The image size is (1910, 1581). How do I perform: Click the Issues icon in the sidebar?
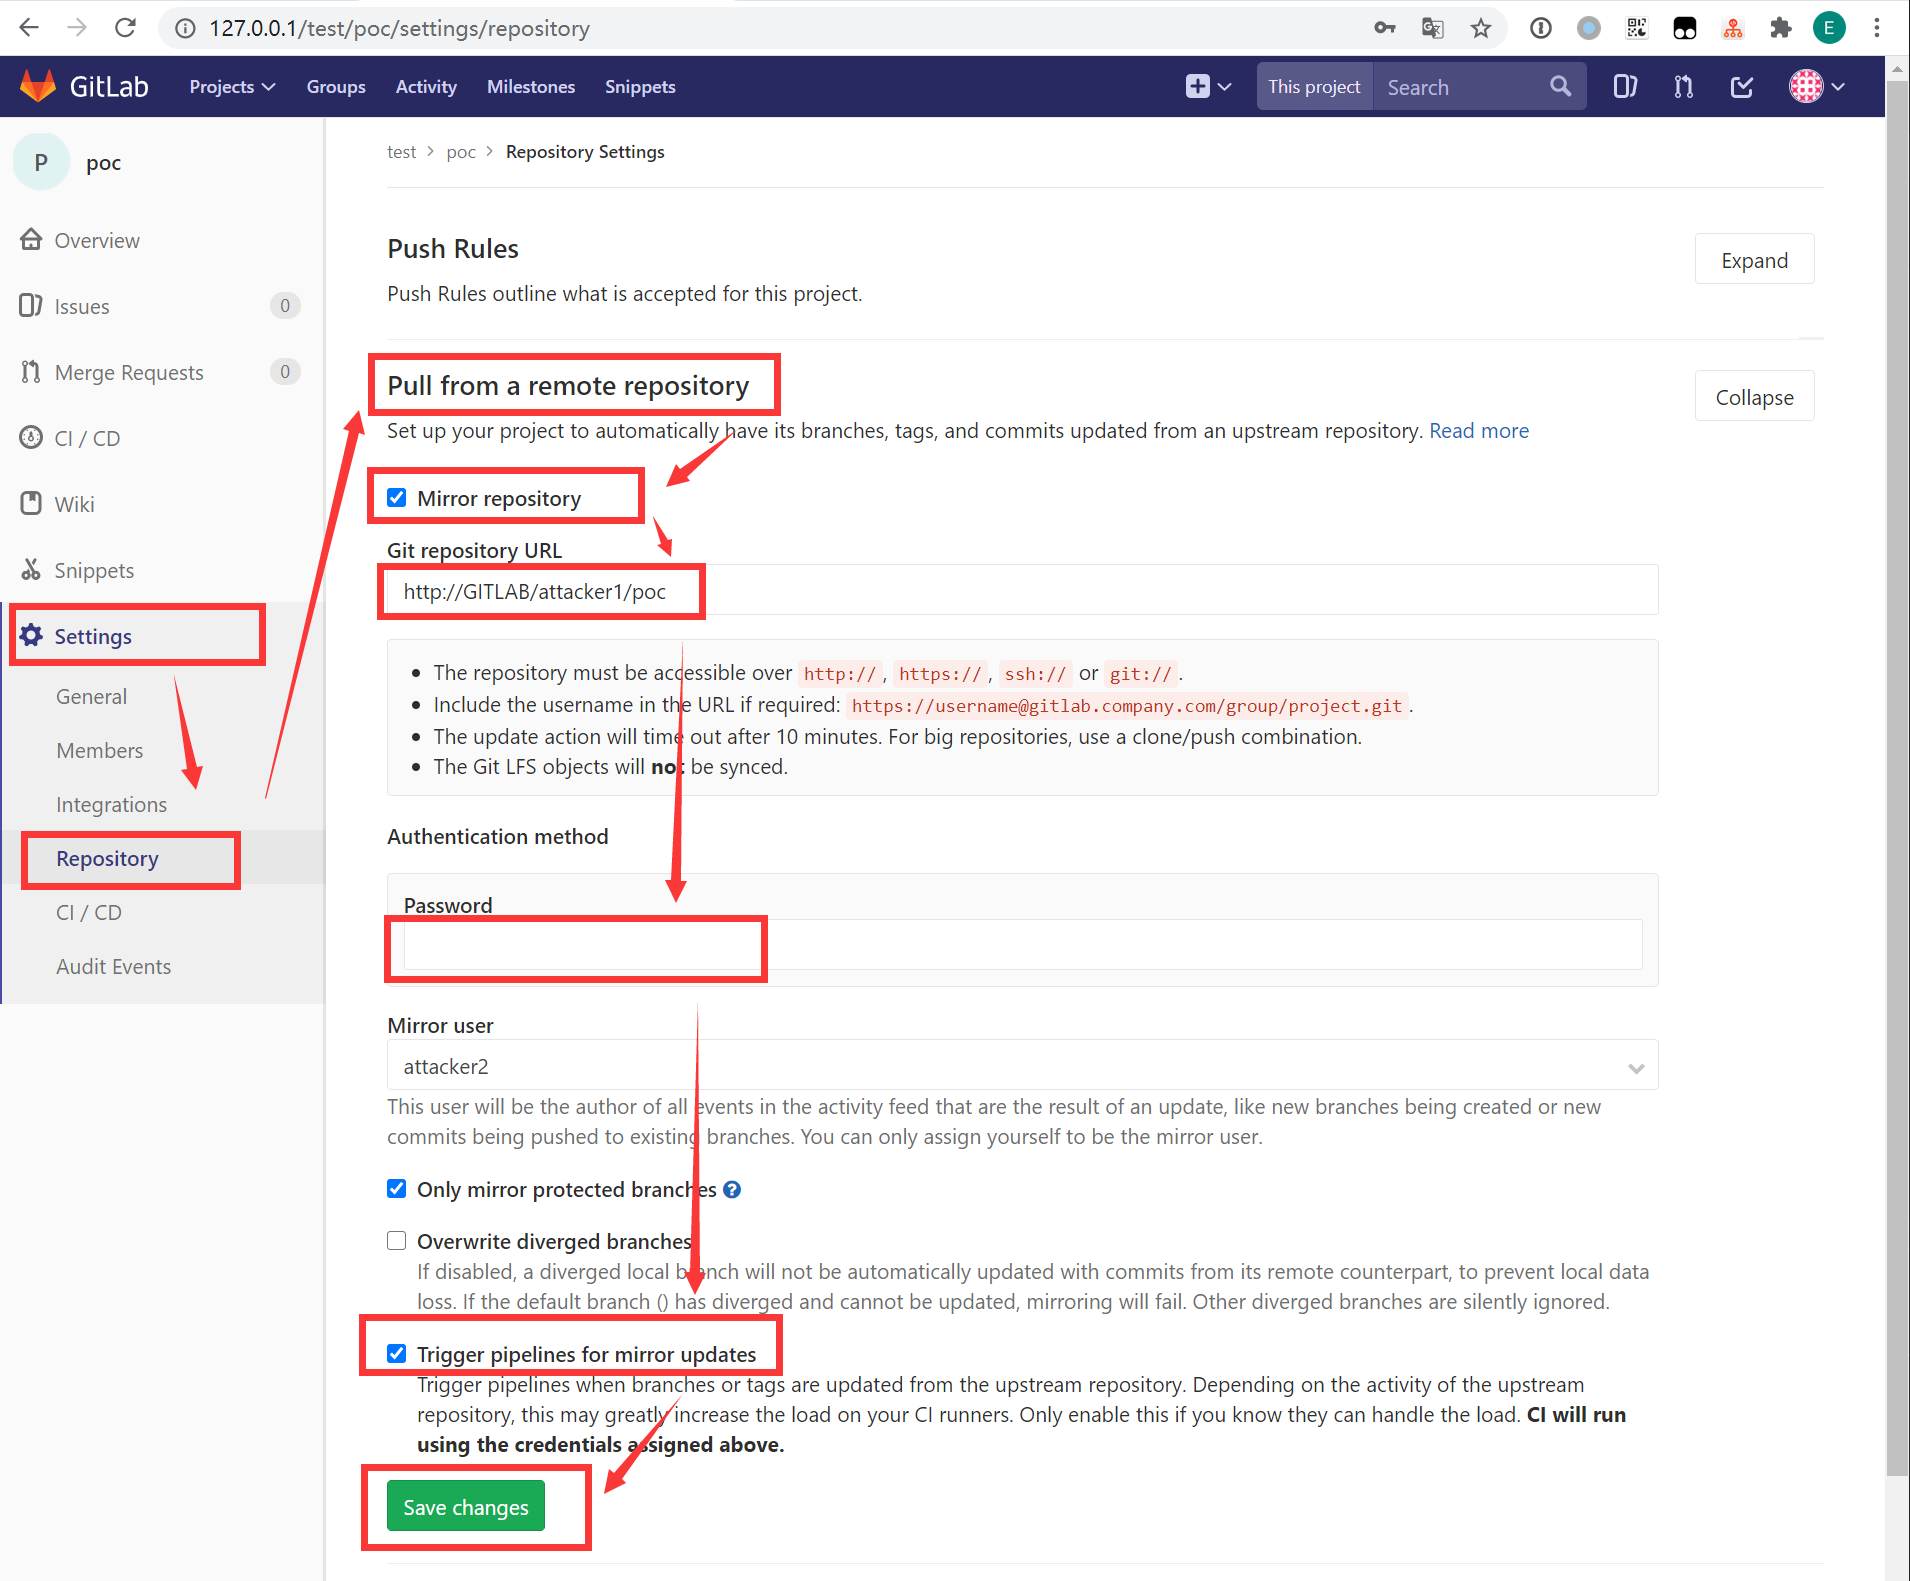(x=31, y=306)
